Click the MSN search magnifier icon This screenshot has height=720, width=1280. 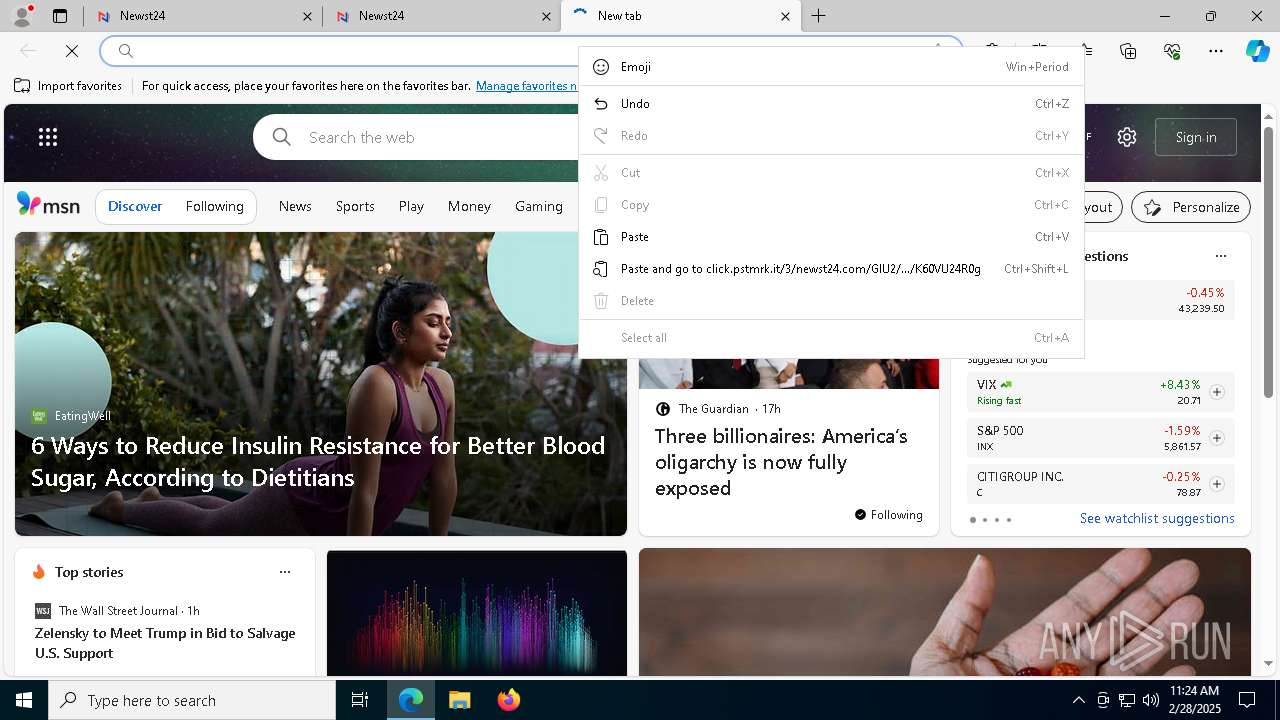[282, 137]
